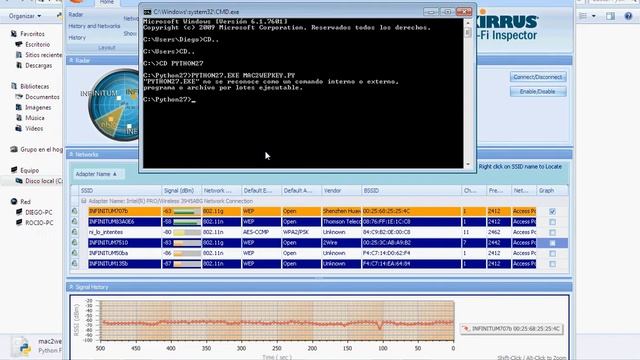Click the Explorer change view icon
The width and height of the screenshot is (640, 360).
click(583, 16)
